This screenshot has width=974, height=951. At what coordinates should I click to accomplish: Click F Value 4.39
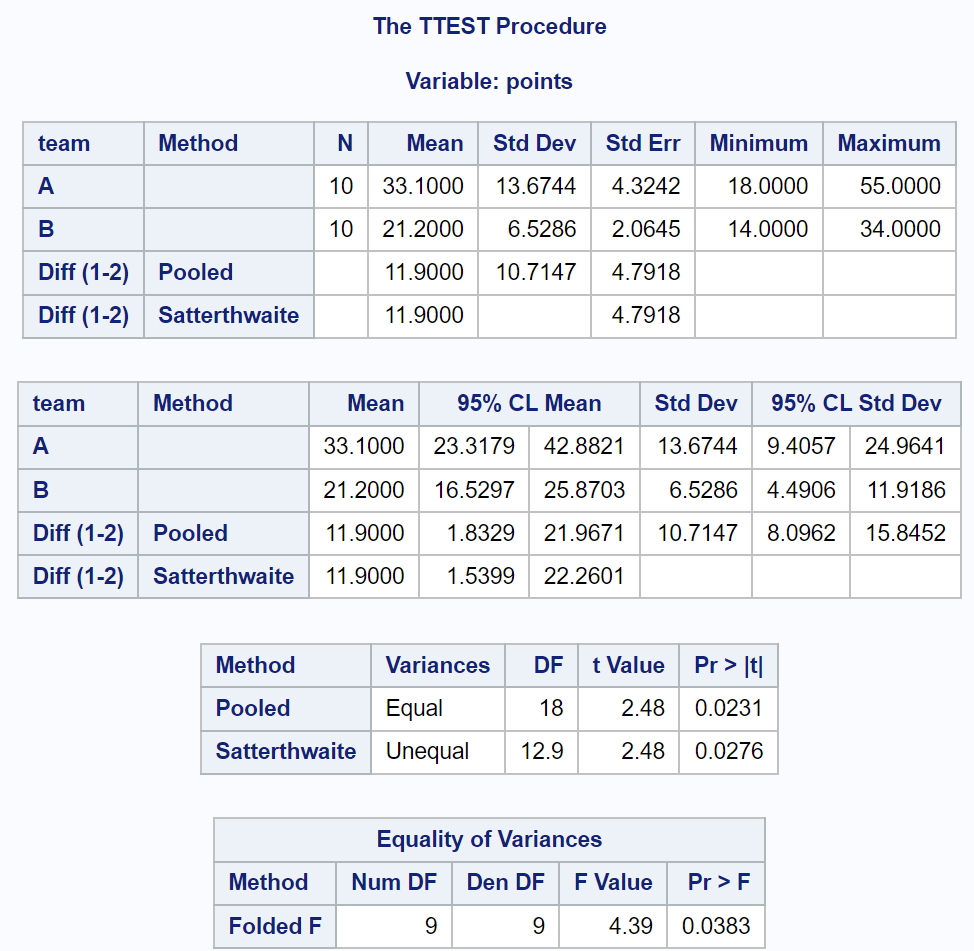(x=630, y=926)
